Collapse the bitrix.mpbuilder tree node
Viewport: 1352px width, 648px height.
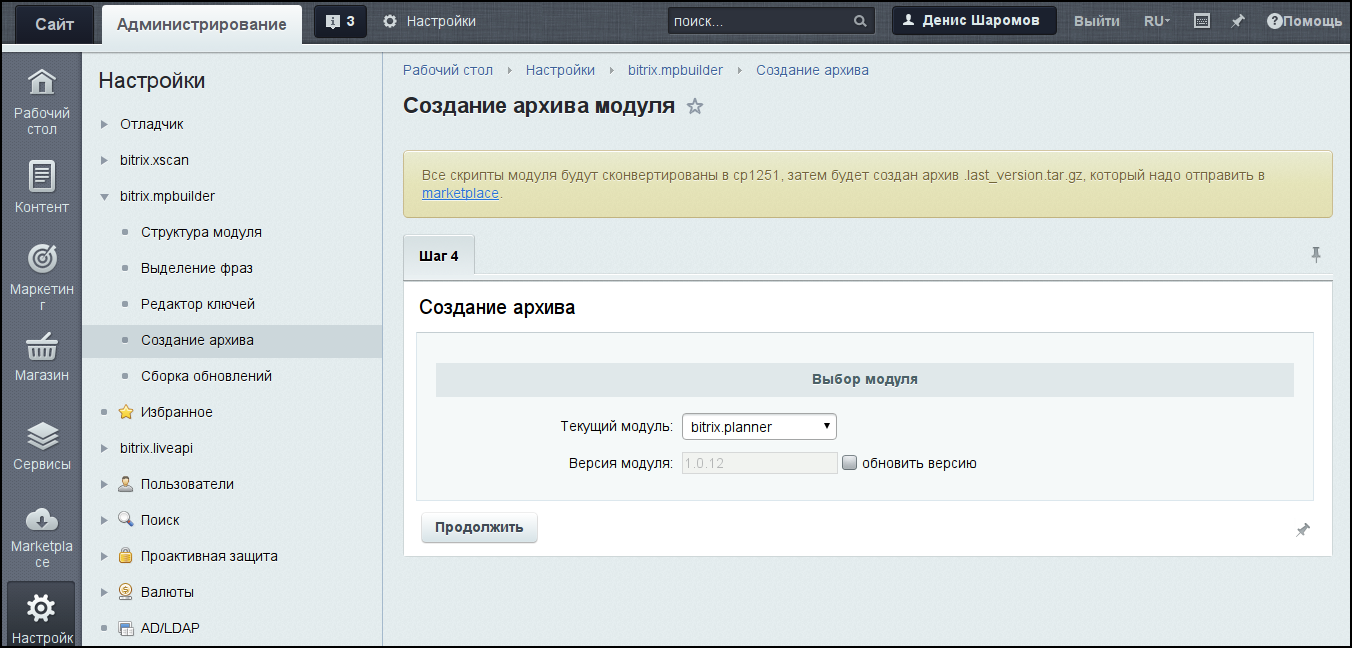click(104, 197)
